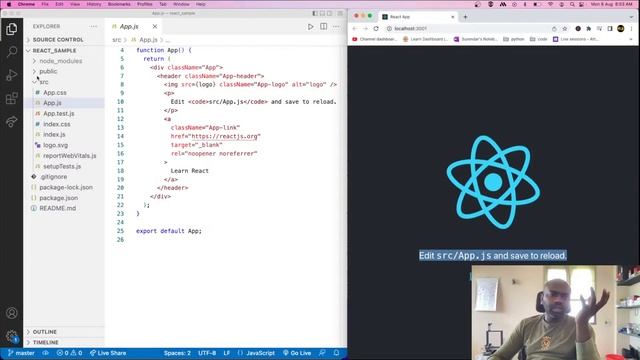The width and height of the screenshot is (640, 360).
Task: Split the editor to the right
Action: pyautogui.click(x=323, y=27)
